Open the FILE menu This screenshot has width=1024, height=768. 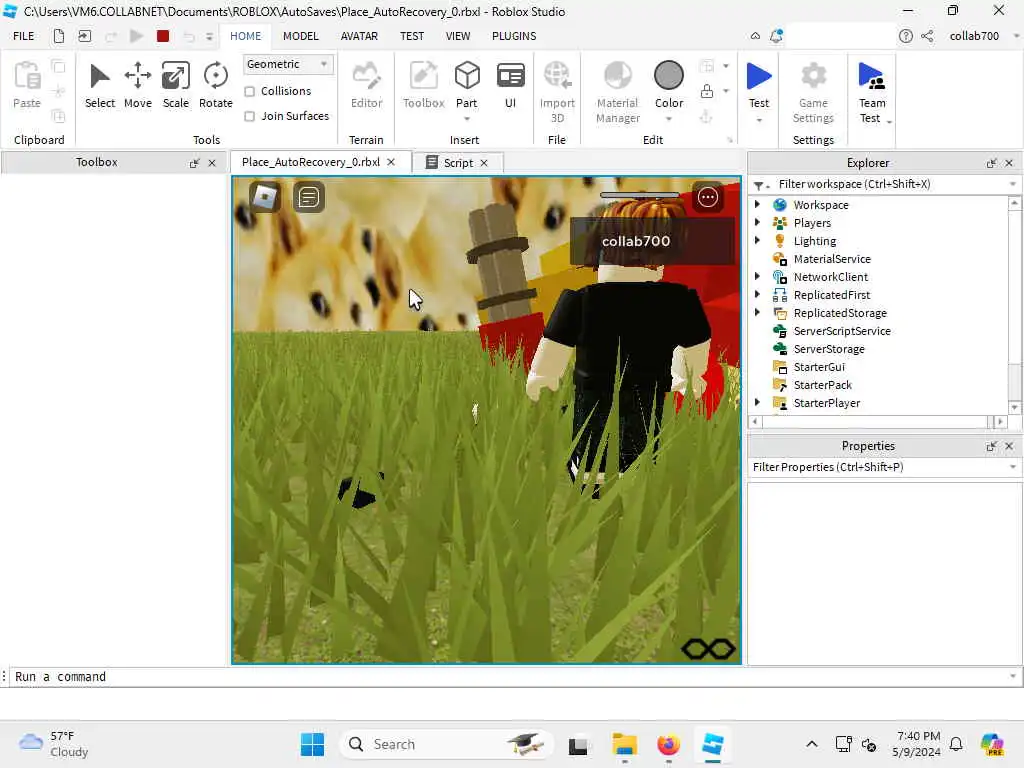point(24,36)
